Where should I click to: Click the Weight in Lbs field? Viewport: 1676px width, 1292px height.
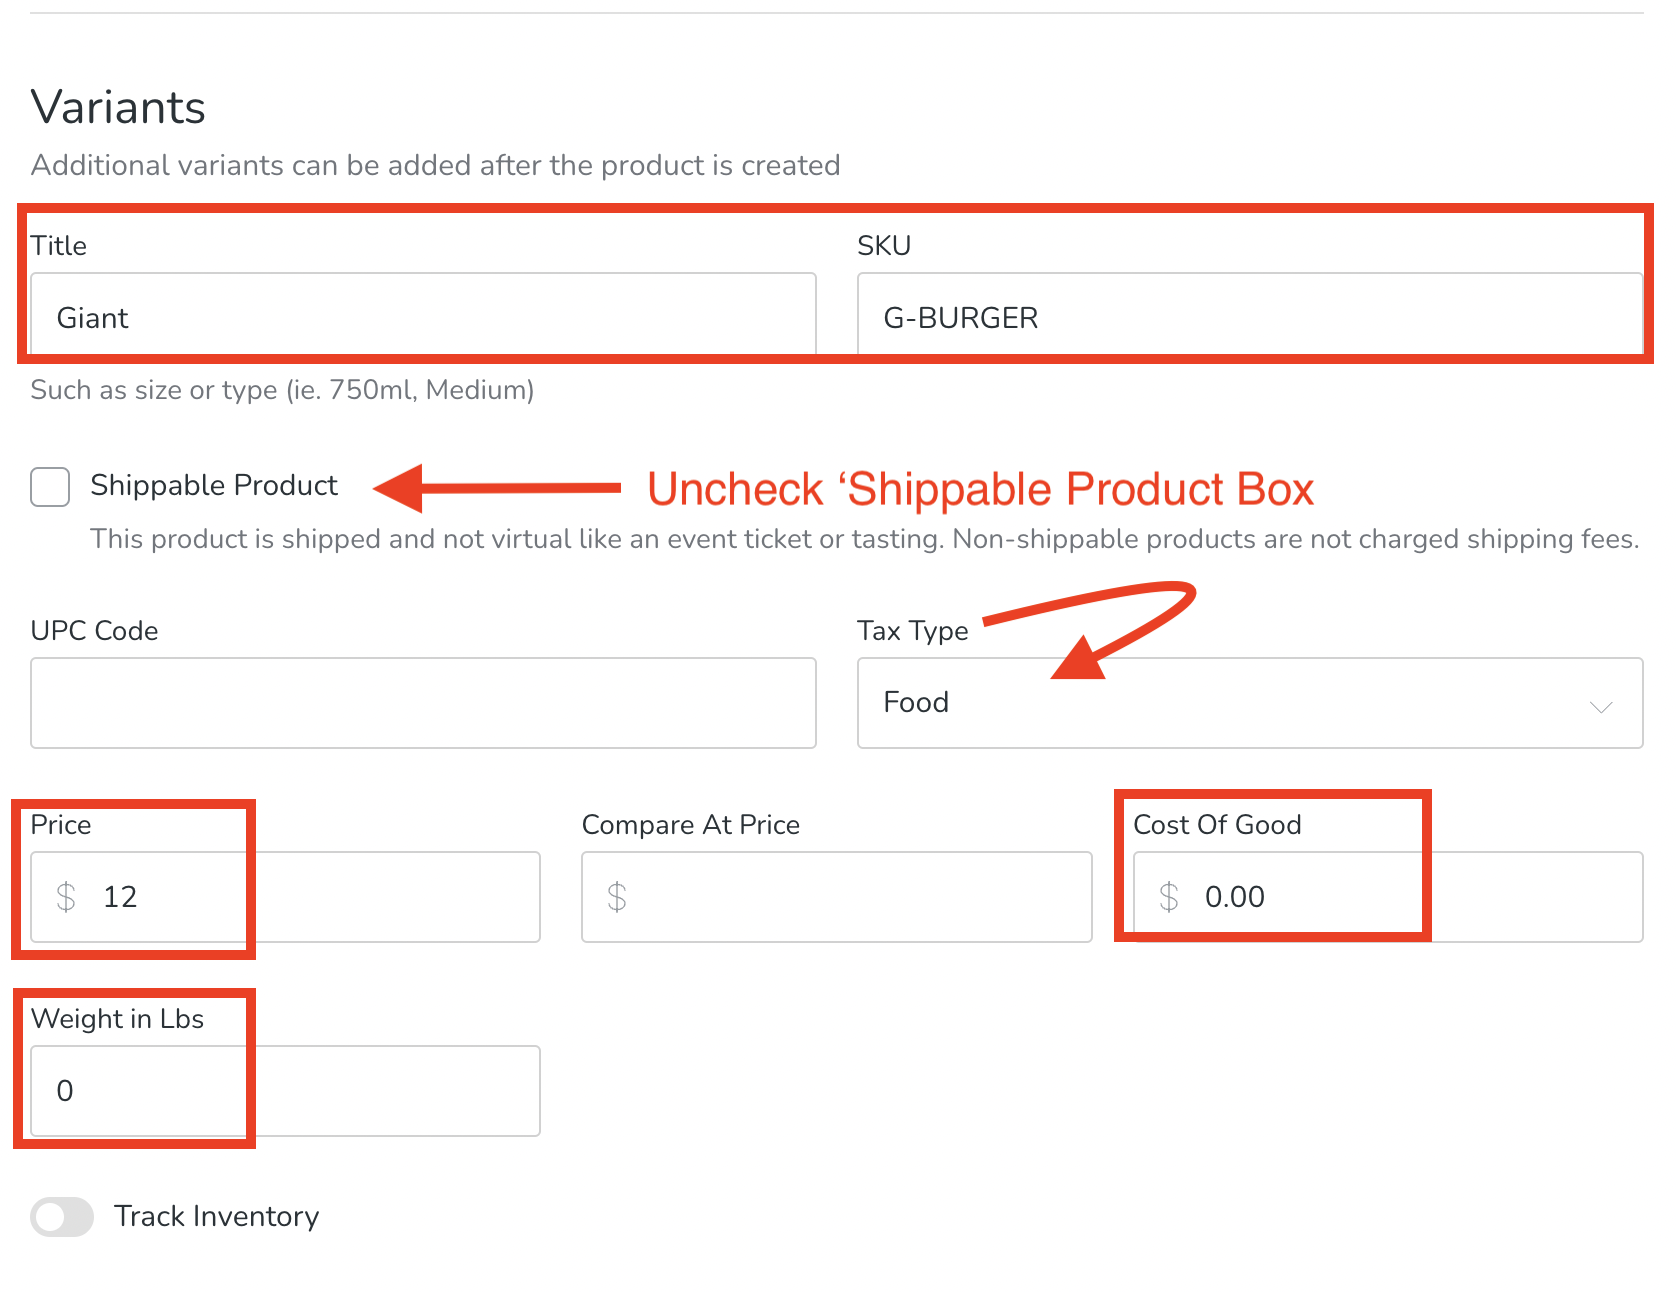[x=285, y=1090]
